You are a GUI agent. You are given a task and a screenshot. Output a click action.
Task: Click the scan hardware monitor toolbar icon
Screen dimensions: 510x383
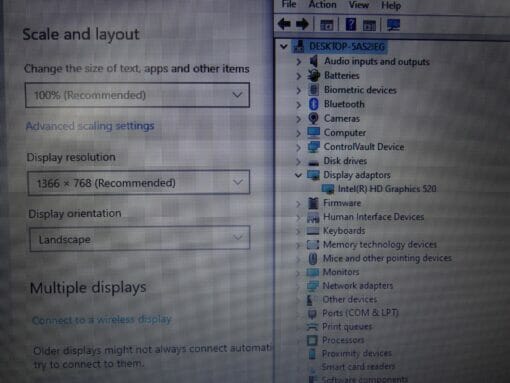pos(393,25)
